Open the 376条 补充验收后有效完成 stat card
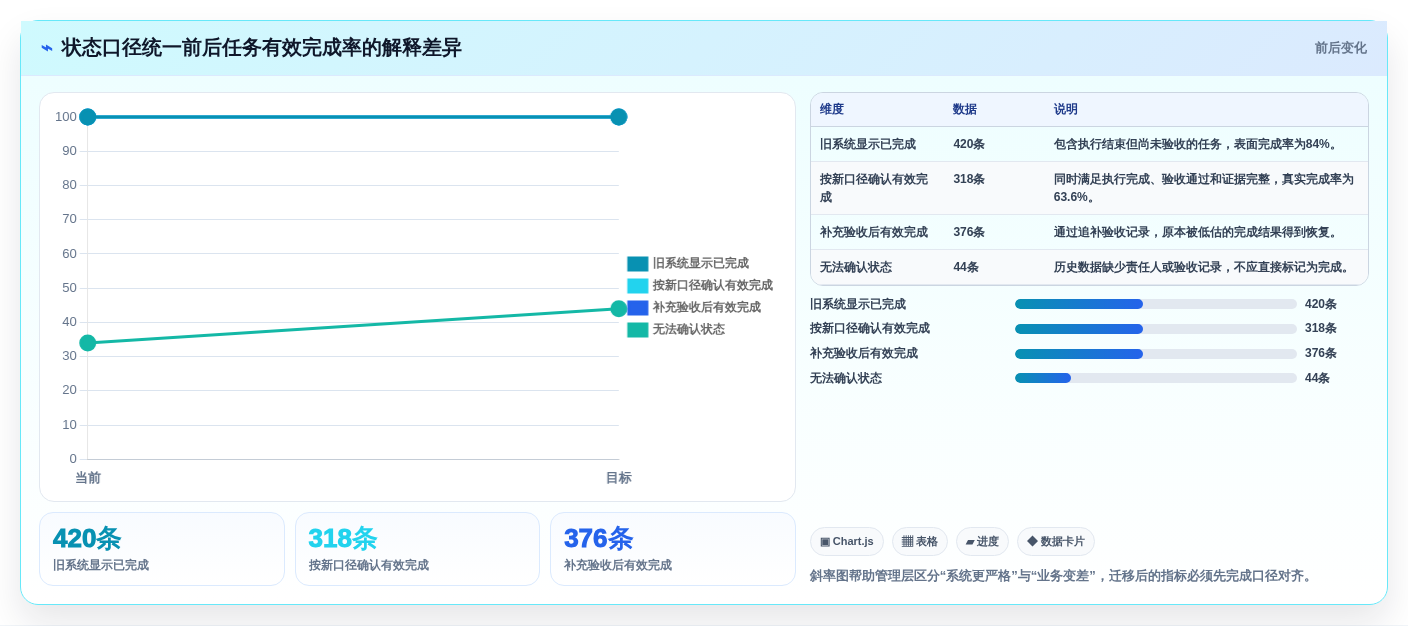Screen dimensions: 1408x626 673,549
